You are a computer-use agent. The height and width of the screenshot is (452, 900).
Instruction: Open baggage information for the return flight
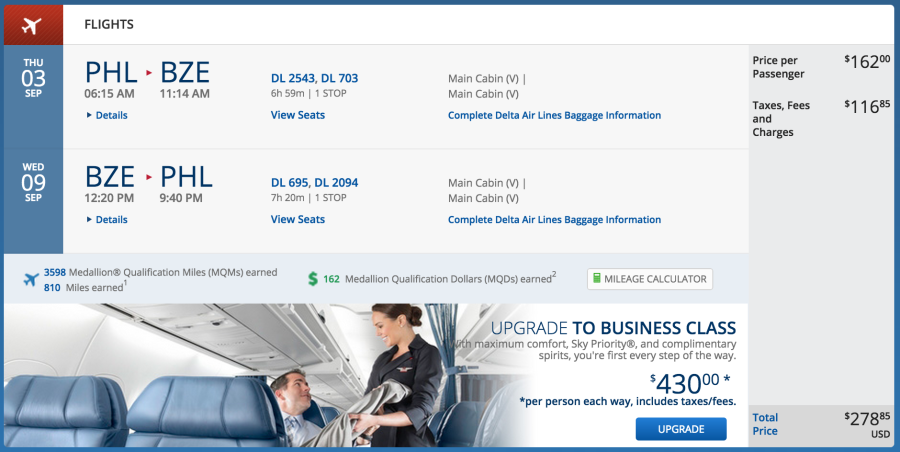(554, 220)
